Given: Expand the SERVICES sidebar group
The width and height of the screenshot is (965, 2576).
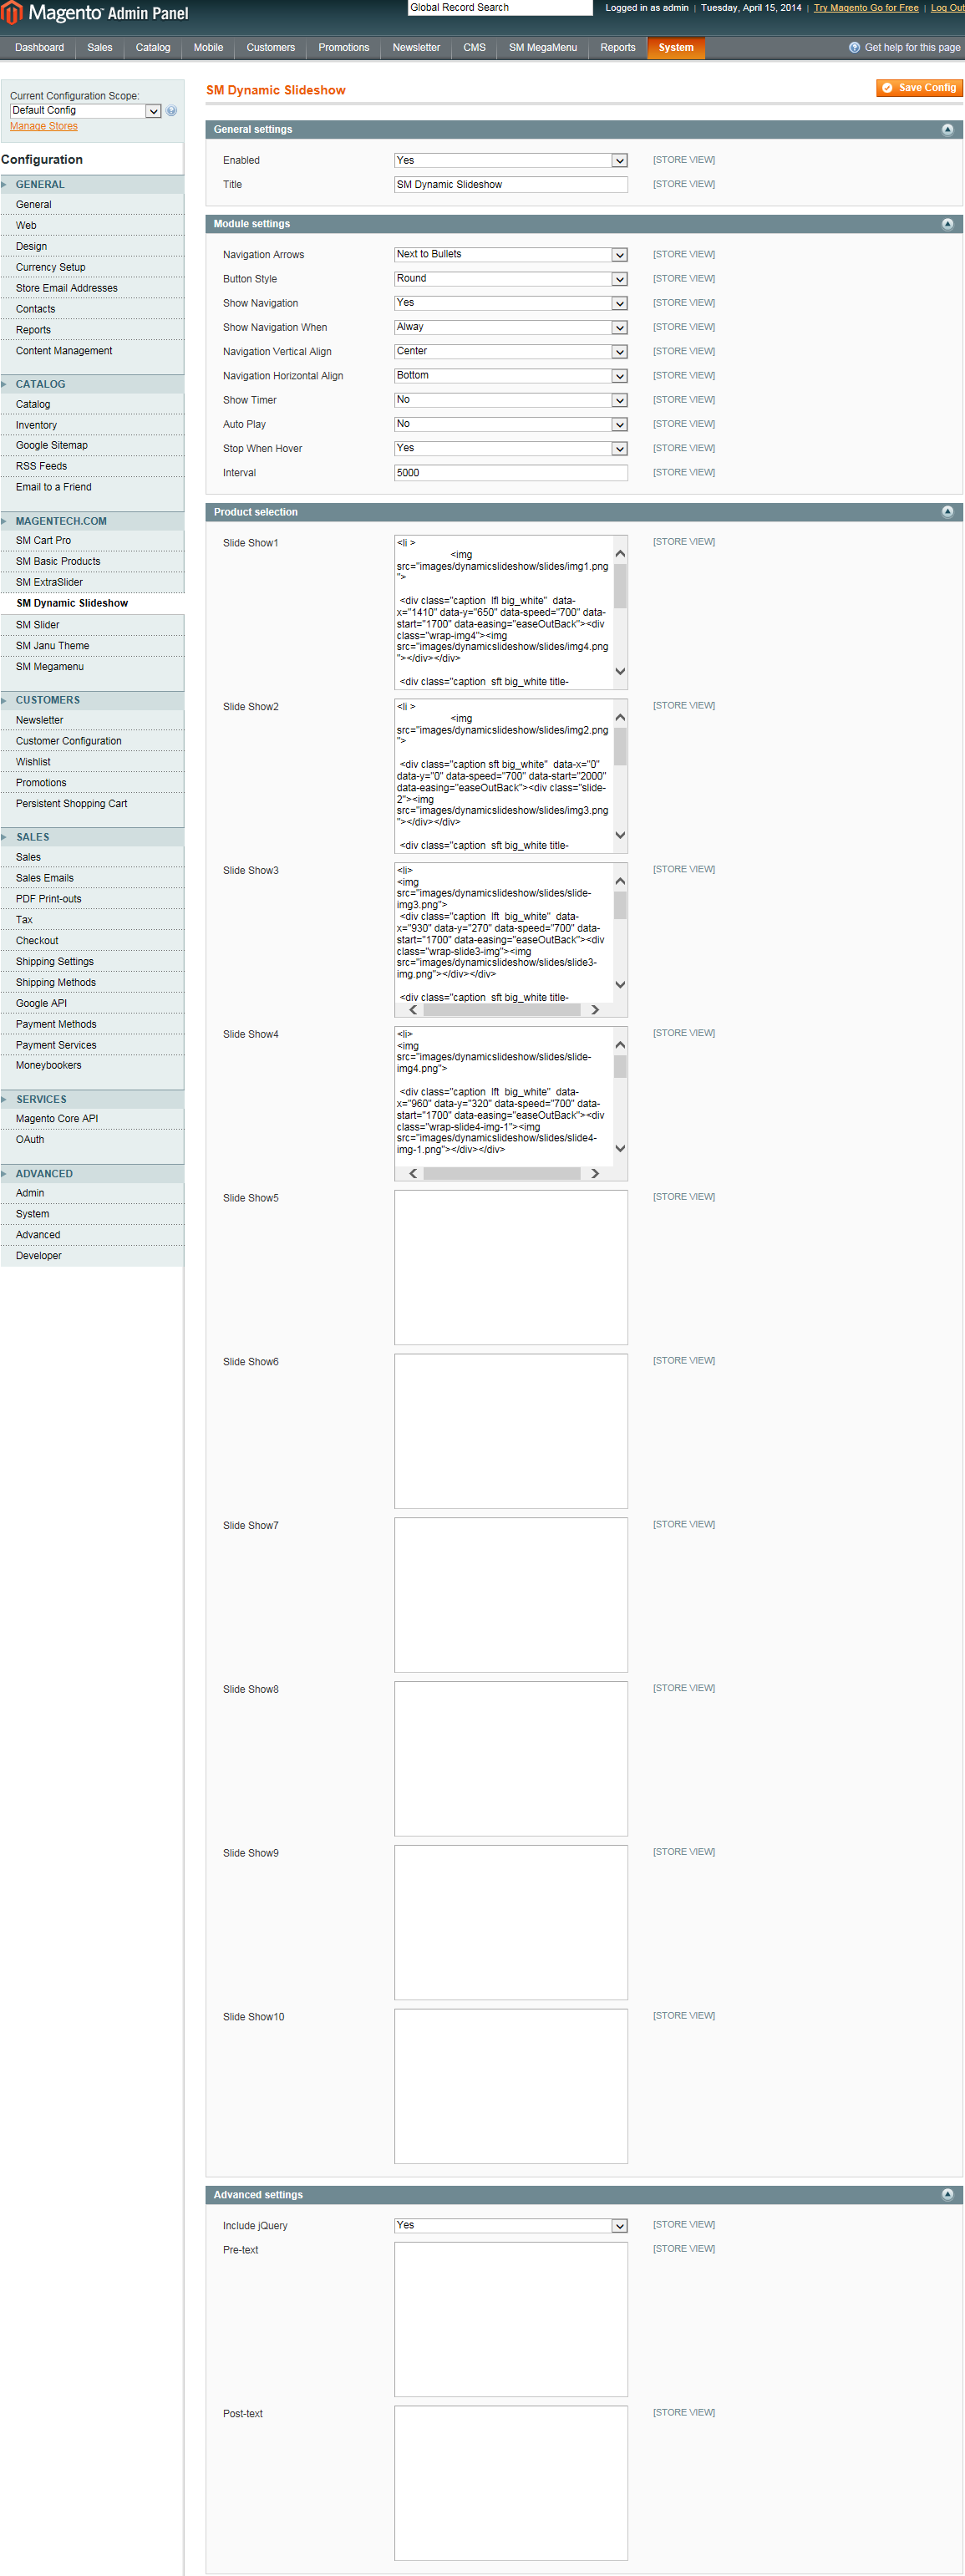Looking at the screenshot, I should [92, 1099].
